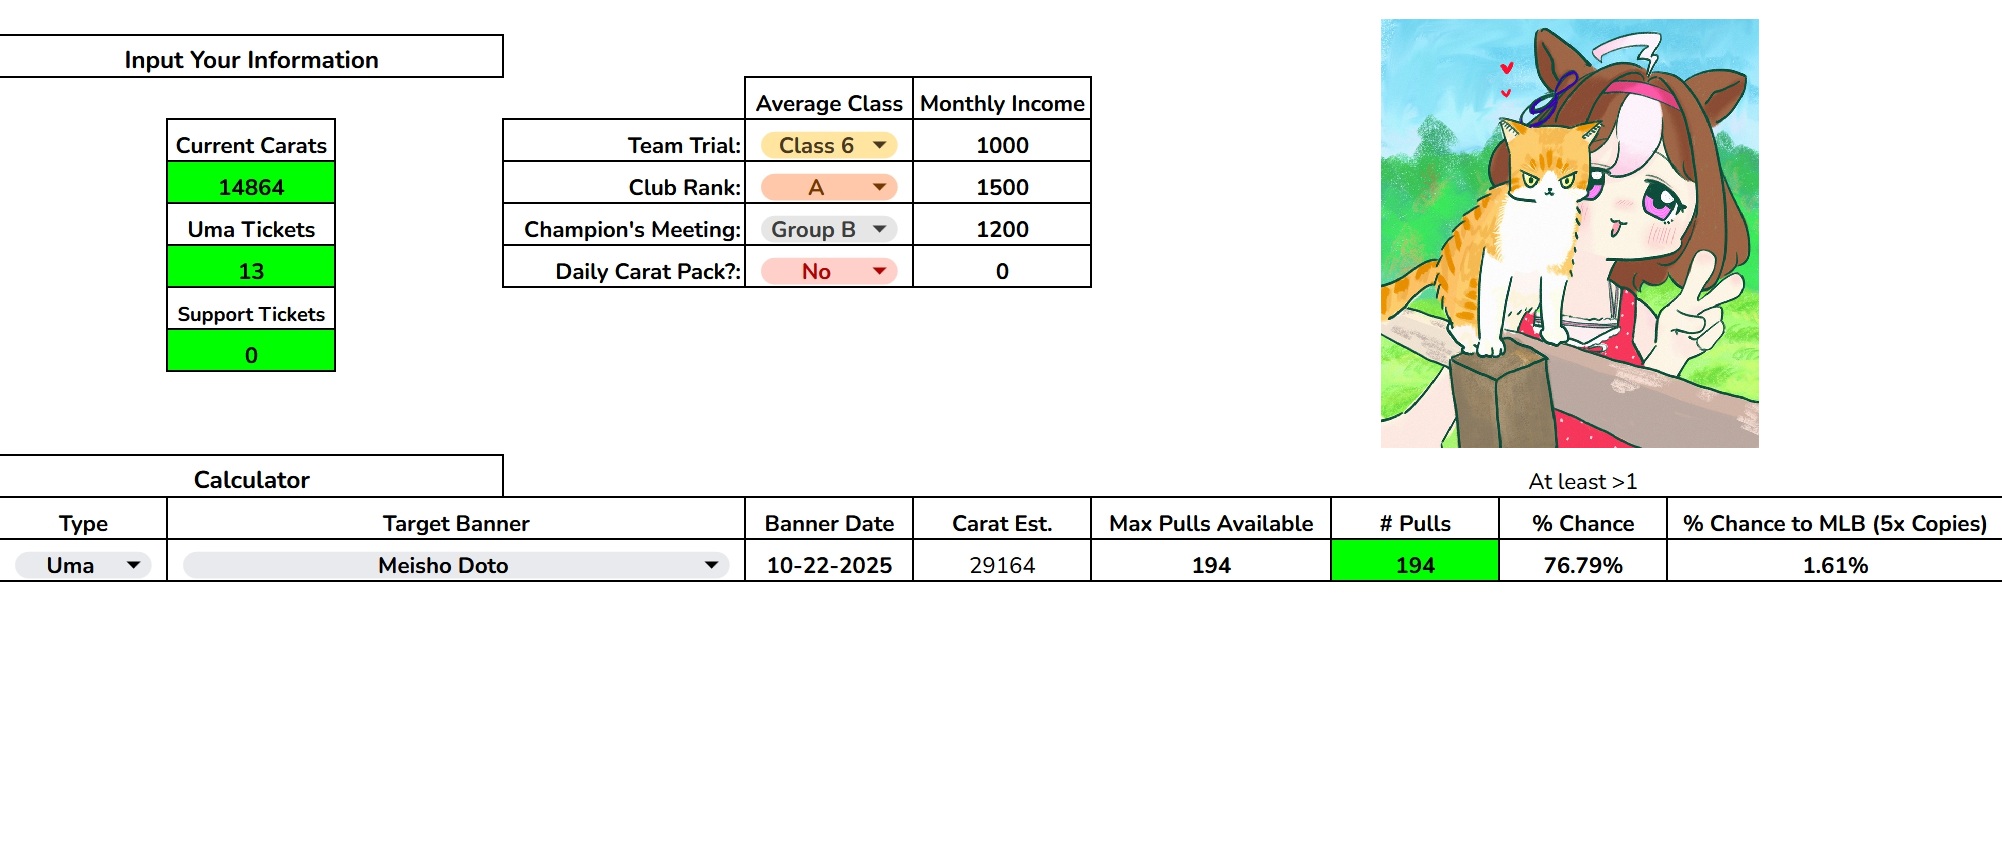Viewport: 2002px width, 855px height.
Task: Select the Uma Tickets value cell
Action: coord(251,271)
